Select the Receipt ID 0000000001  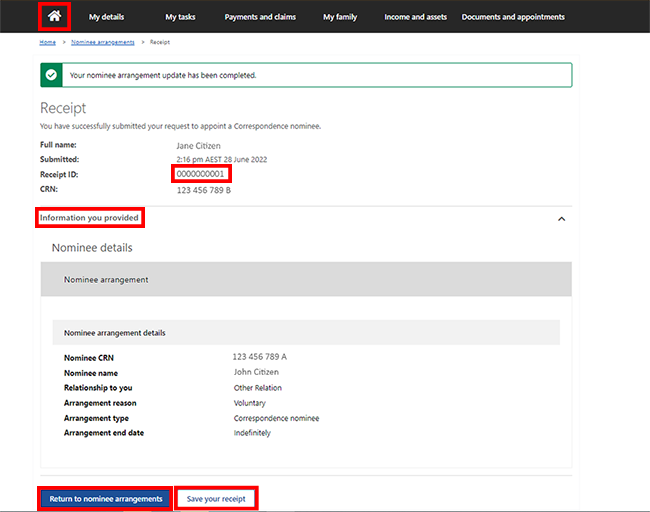[x=200, y=174]
